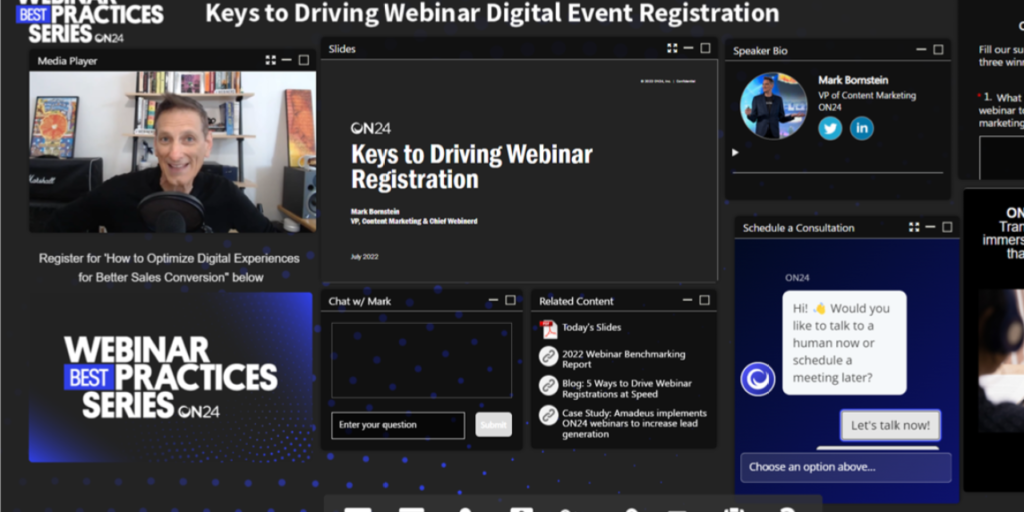Click the Speaker Bio panel title
Screen dimensions: 1024x512
[760, 50]
